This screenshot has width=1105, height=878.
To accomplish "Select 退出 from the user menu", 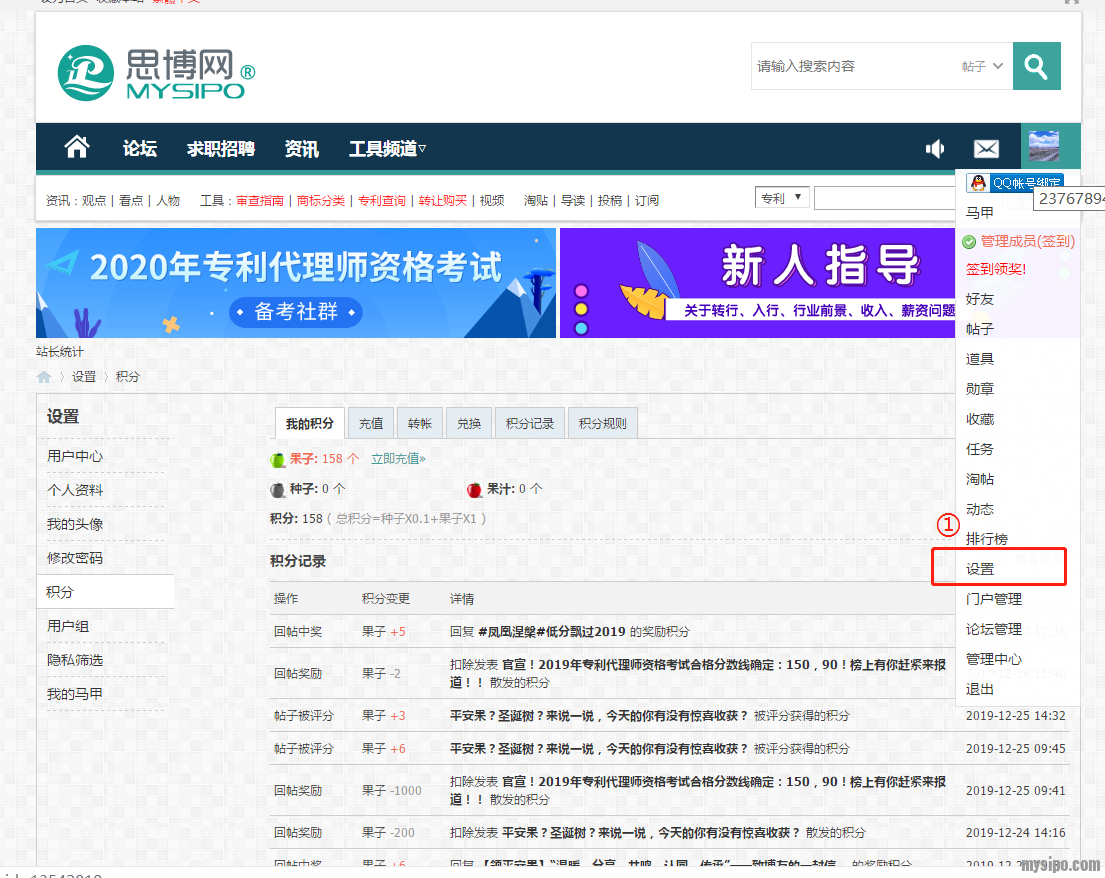I will (980, 689).
